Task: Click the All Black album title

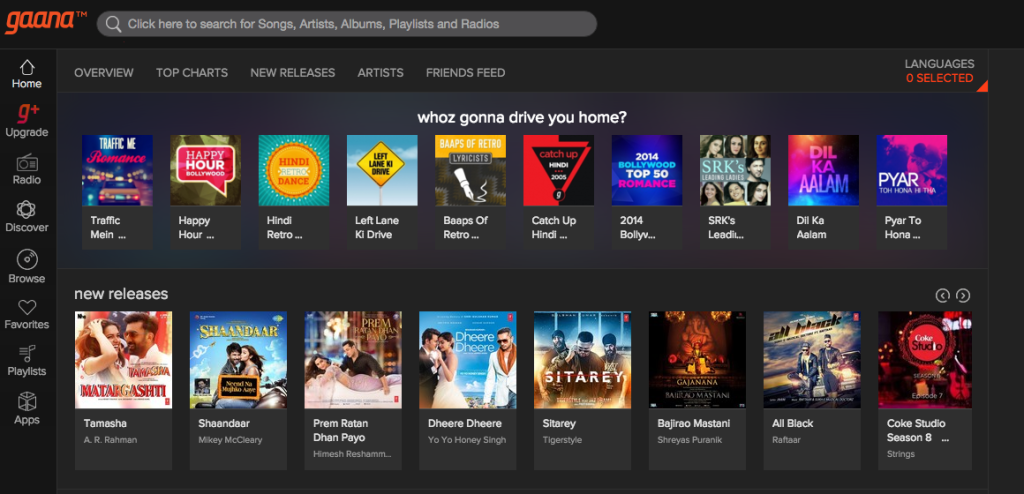Action: pyautogui.click(x=793, y=423)
